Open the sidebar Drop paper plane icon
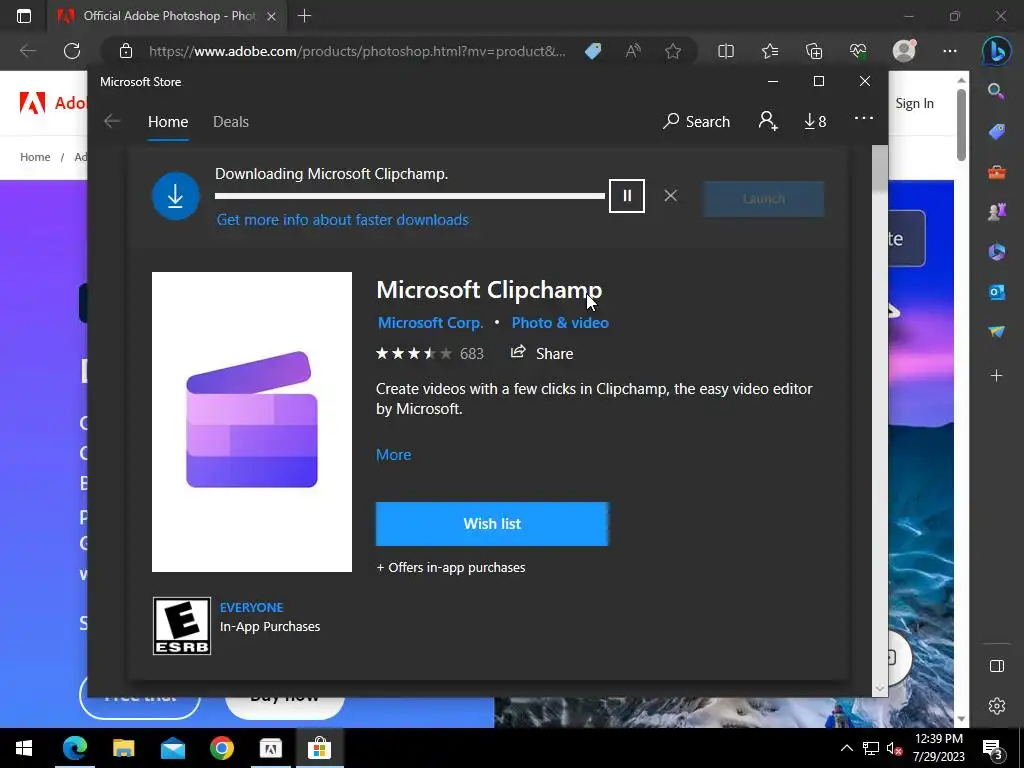 click(997, 332)
